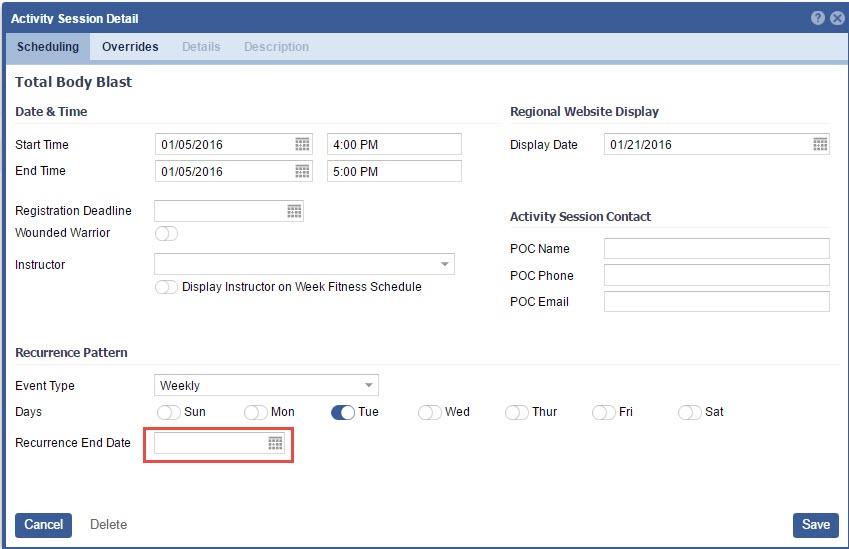The height and width of the screenshot is (549, 849).
Task: Open the Recurrence End Date calendar picker
Action: pyautogui.click(x=275, y=443)
